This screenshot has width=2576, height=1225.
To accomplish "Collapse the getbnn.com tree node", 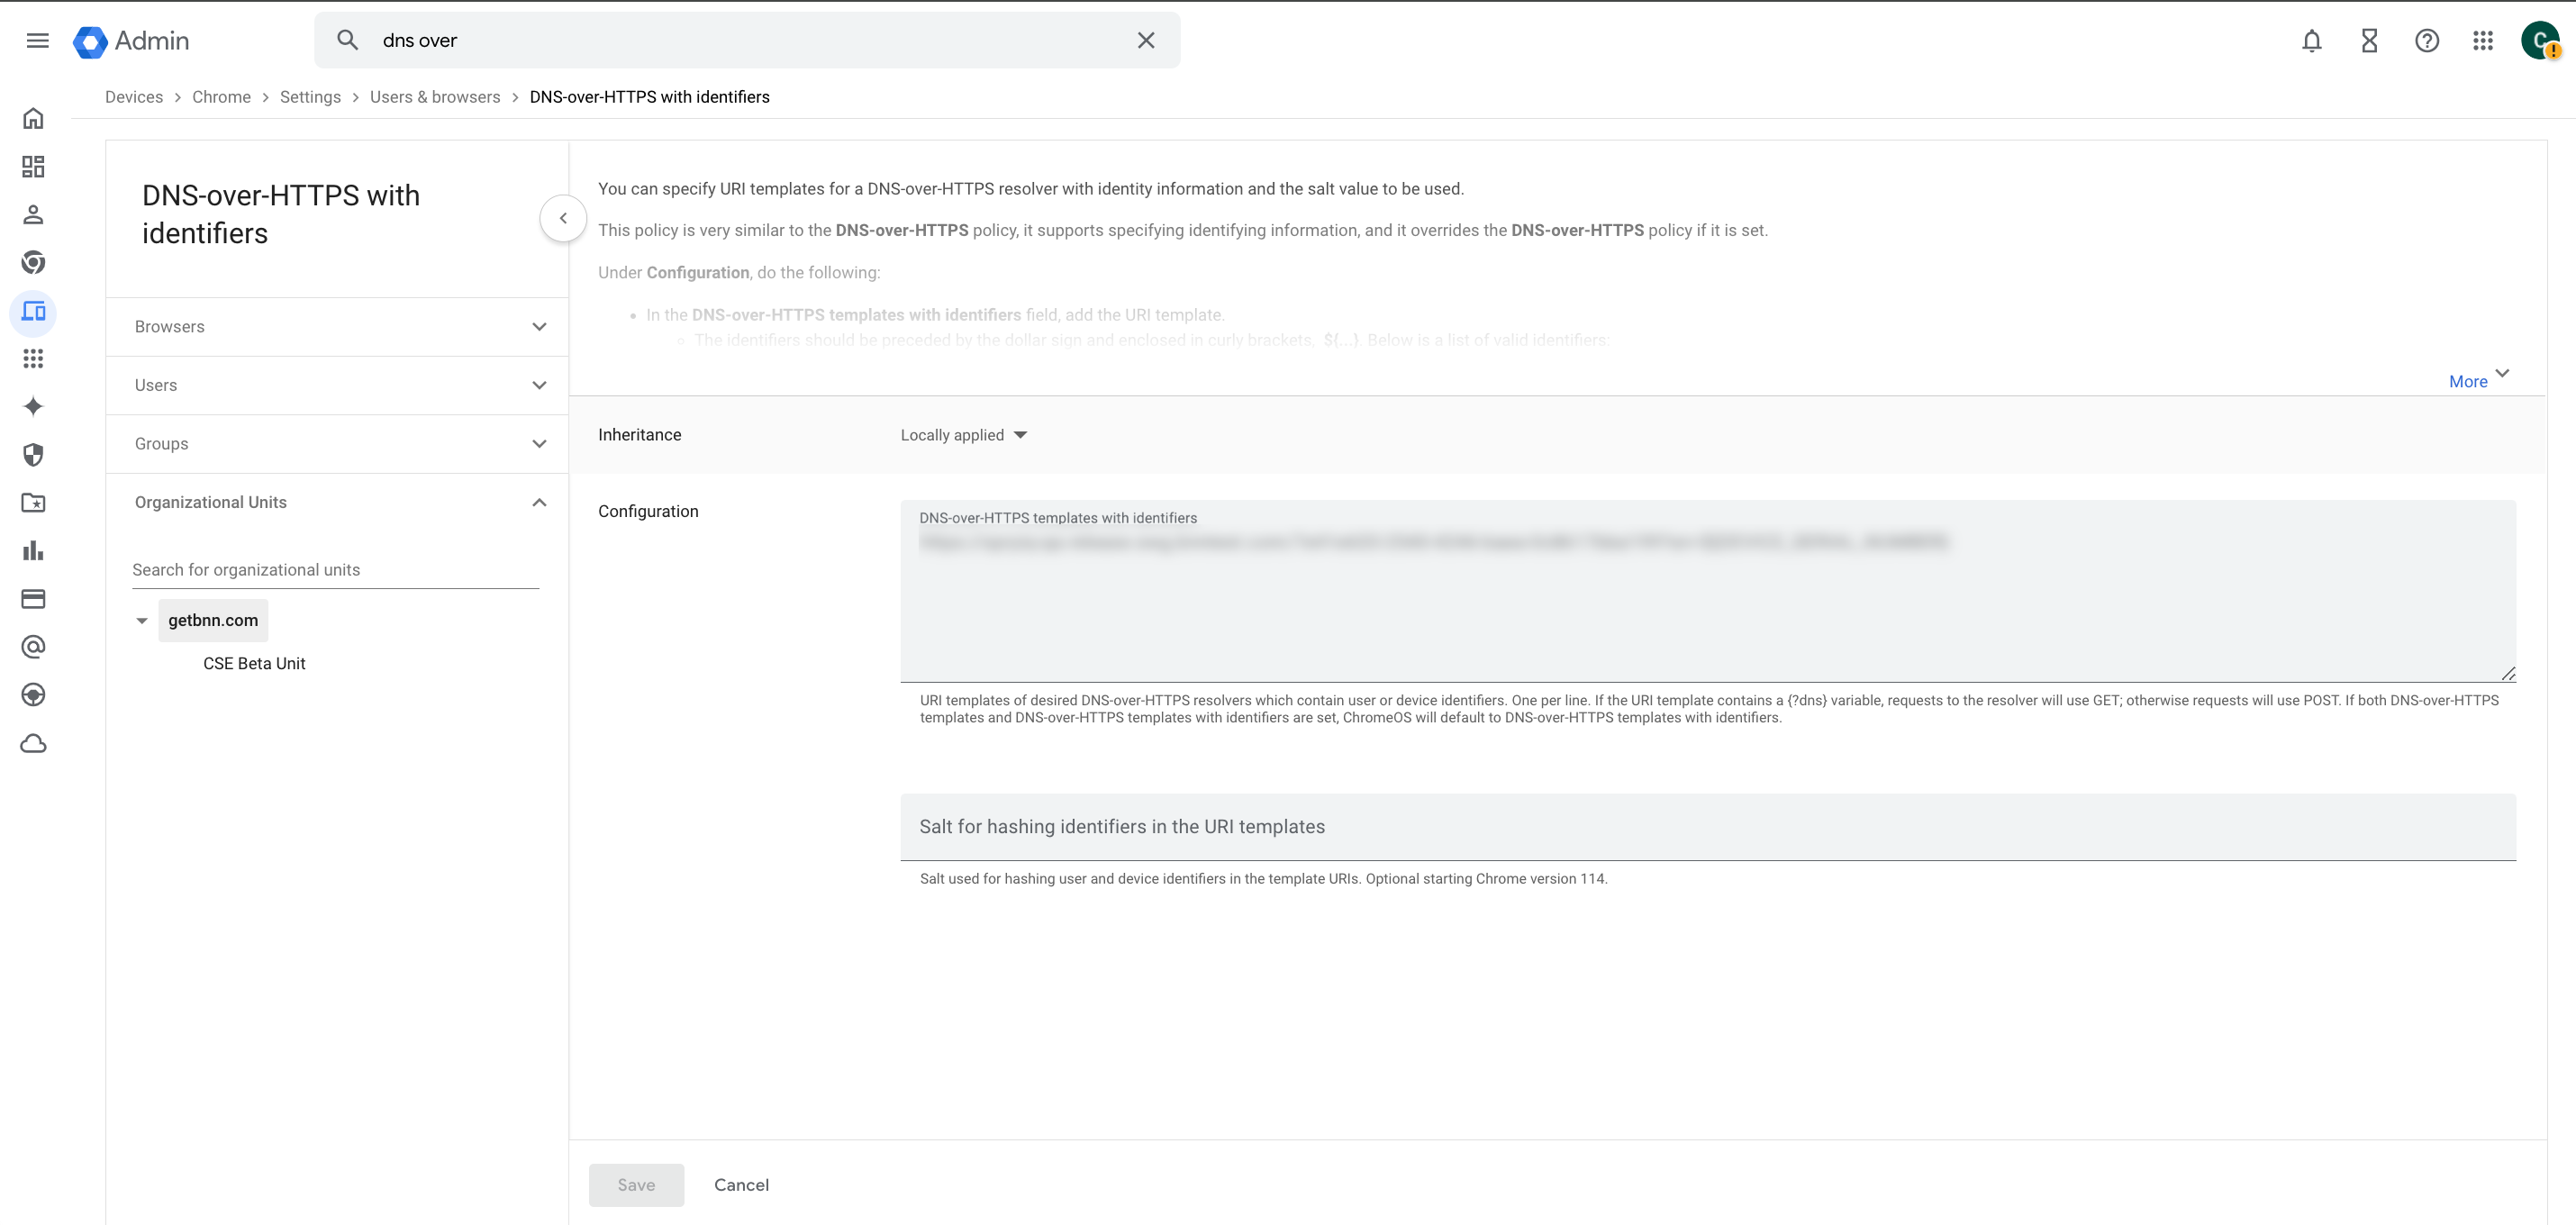I will (x=142, y=621).
